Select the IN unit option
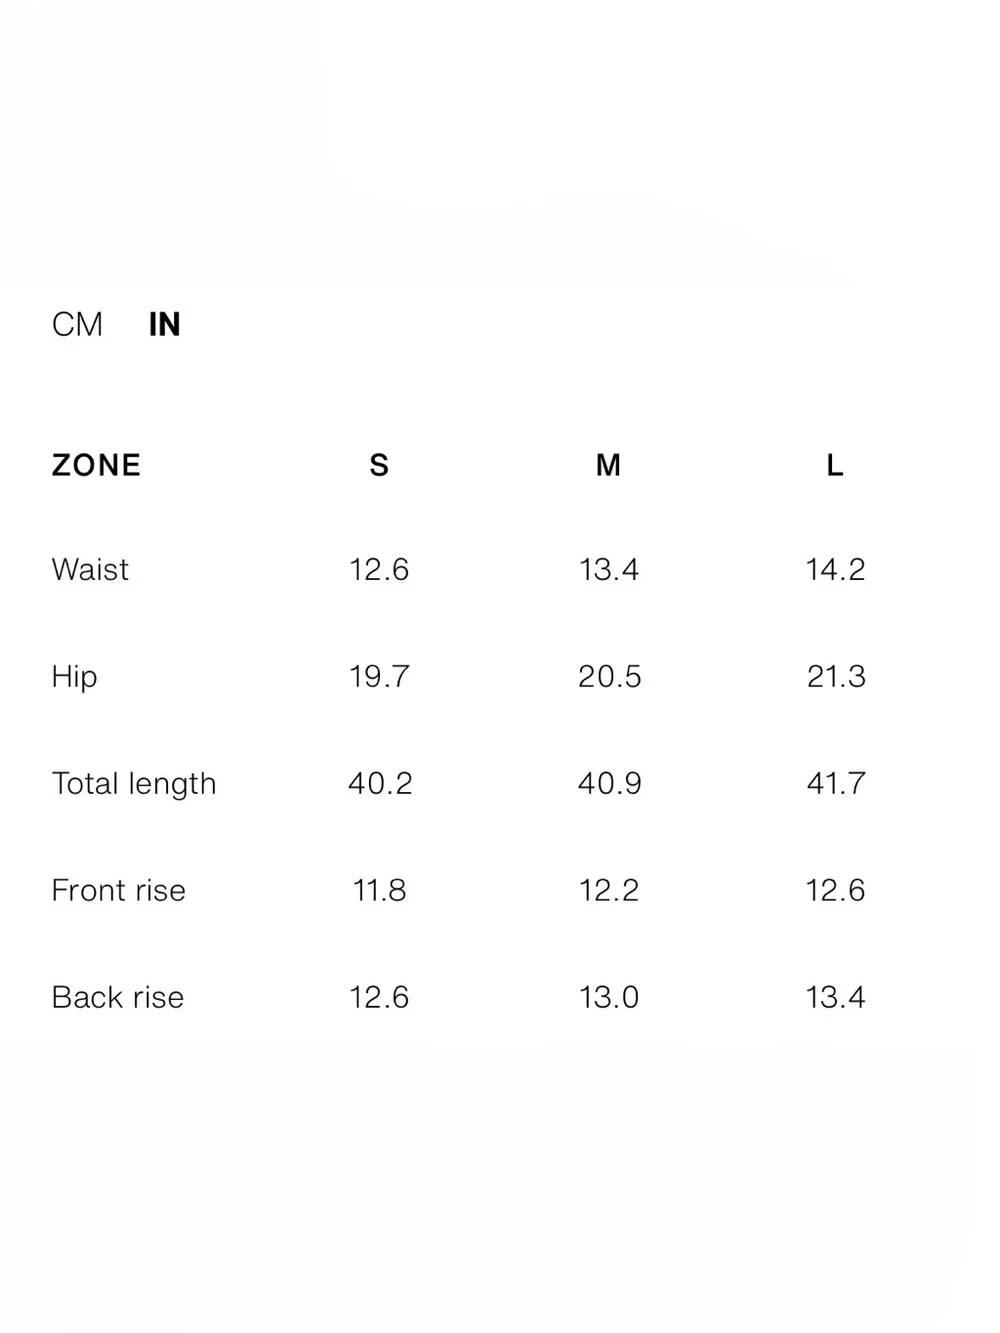The image size is (1000, 1333). pyautogui.click(x=164, y=324)
